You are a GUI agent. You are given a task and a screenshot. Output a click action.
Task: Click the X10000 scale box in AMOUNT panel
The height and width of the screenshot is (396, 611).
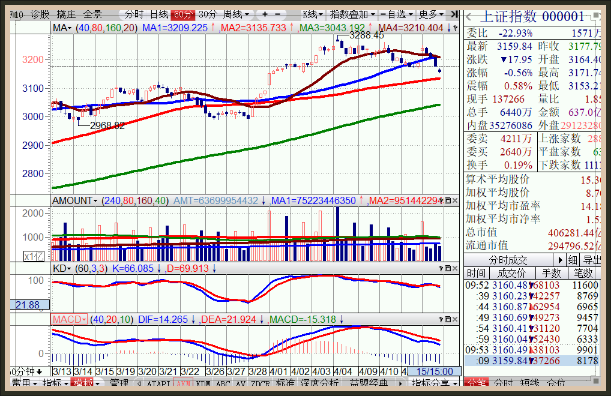tap(34, 256)
